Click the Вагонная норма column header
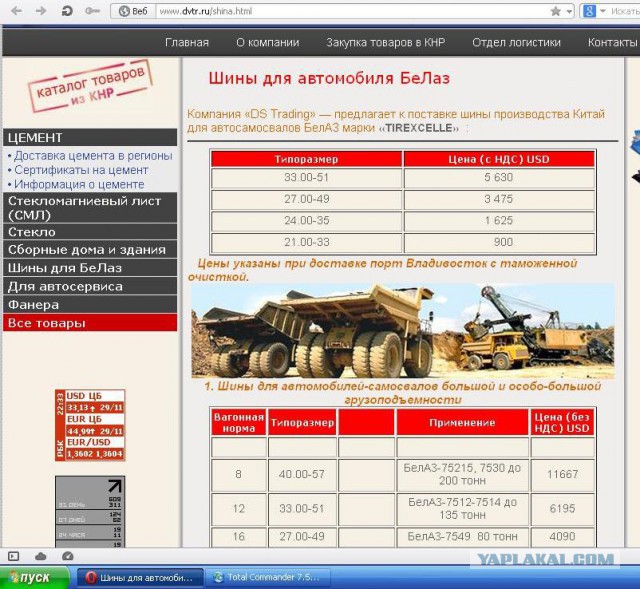The width and height of the screenshot is (640, 589). coord(239,422)
